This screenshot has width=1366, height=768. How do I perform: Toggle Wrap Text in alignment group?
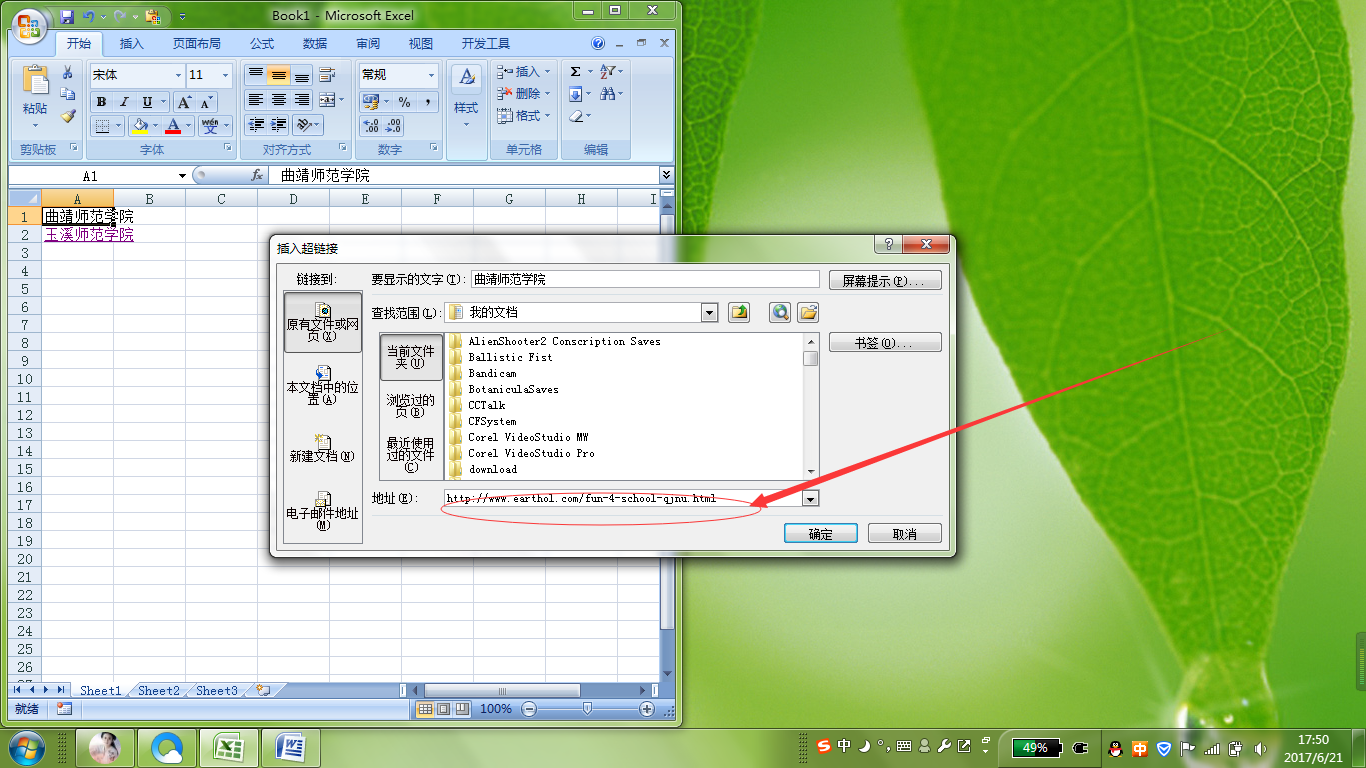tap(327, 75)
